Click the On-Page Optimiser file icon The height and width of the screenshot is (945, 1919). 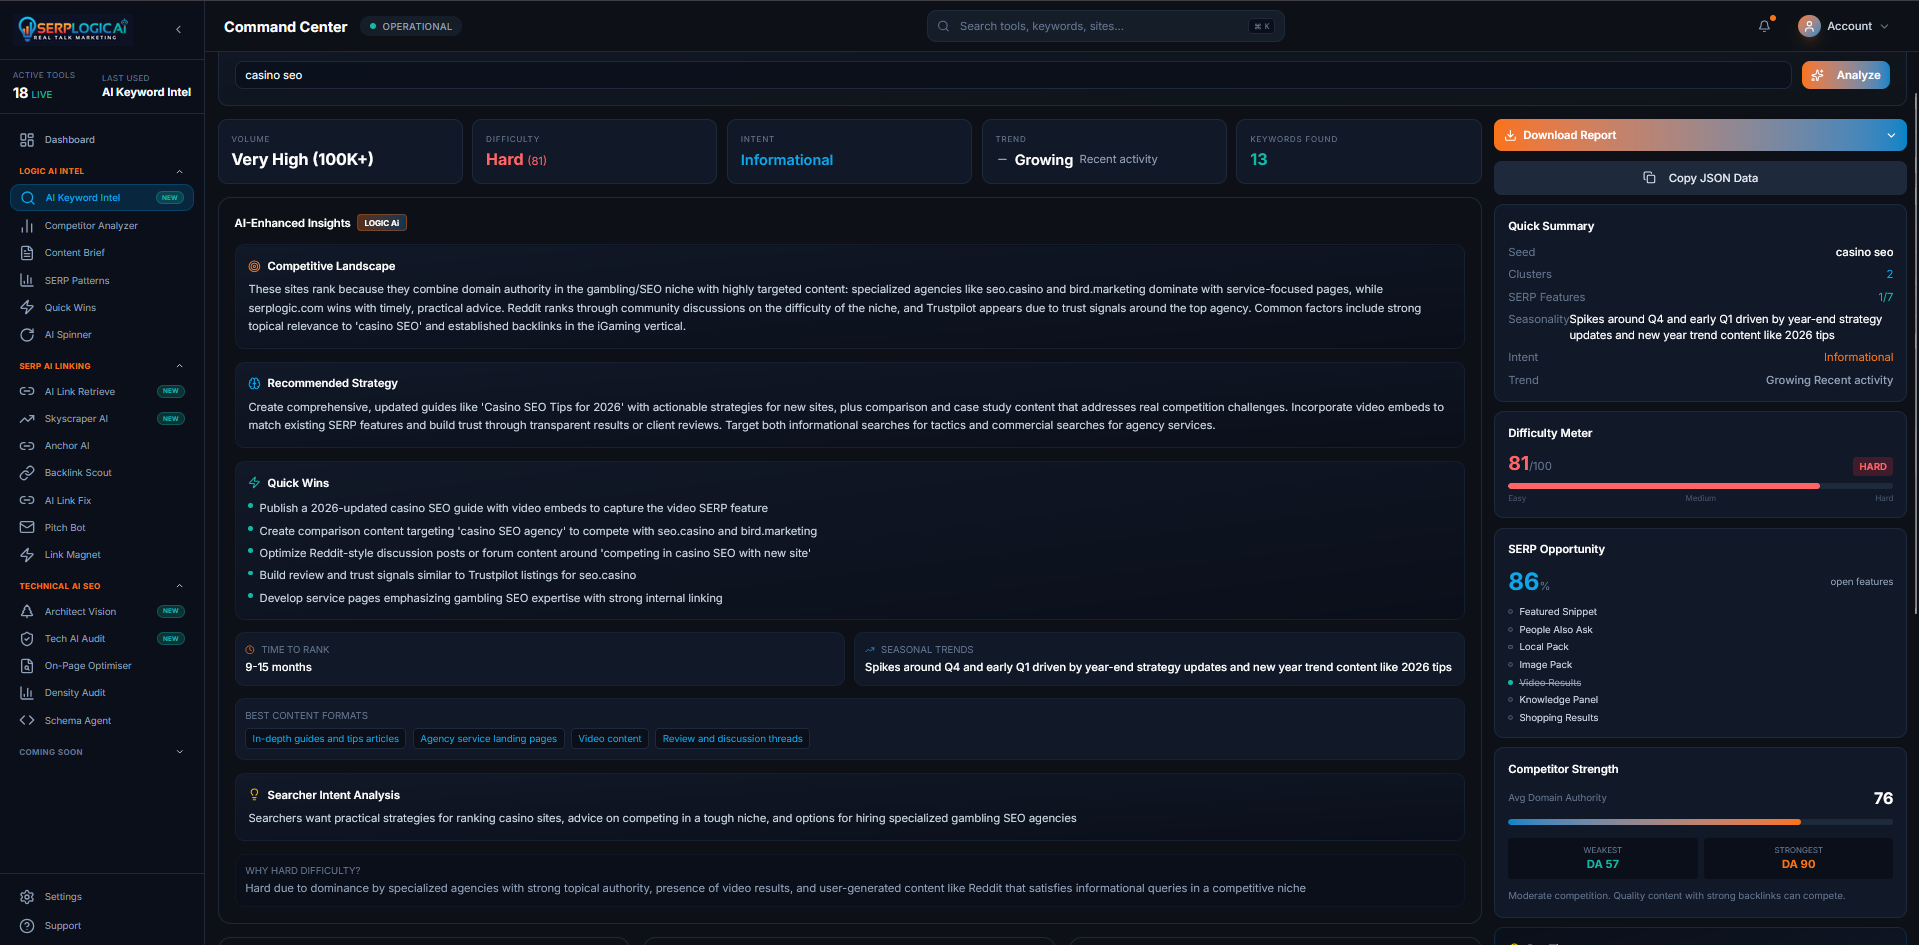27,666
